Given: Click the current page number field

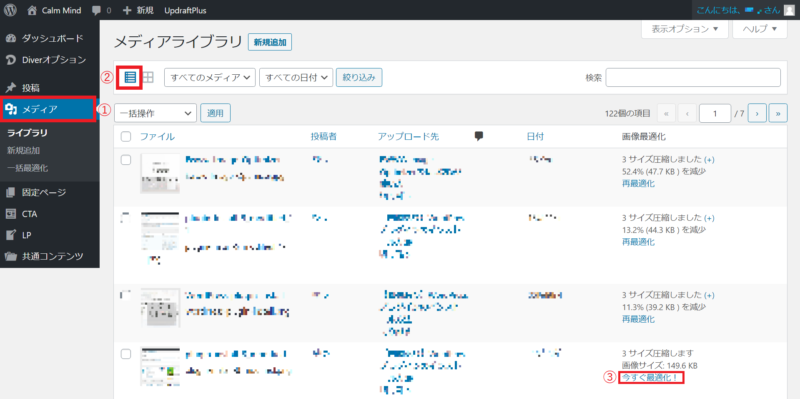Looking at the screenshot, I should [715, 114].
